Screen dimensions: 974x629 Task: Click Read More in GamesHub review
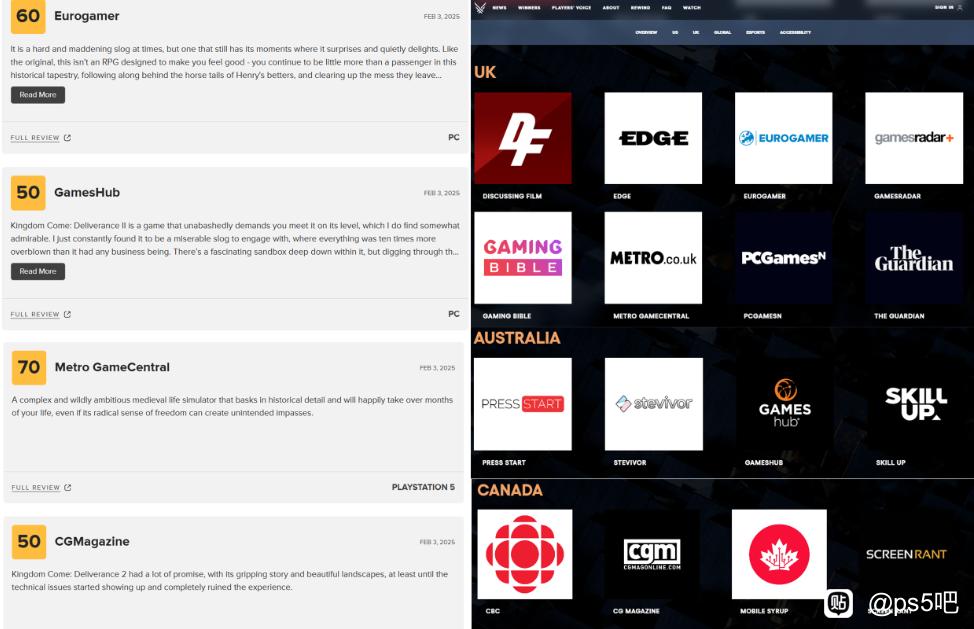(38, 271)
